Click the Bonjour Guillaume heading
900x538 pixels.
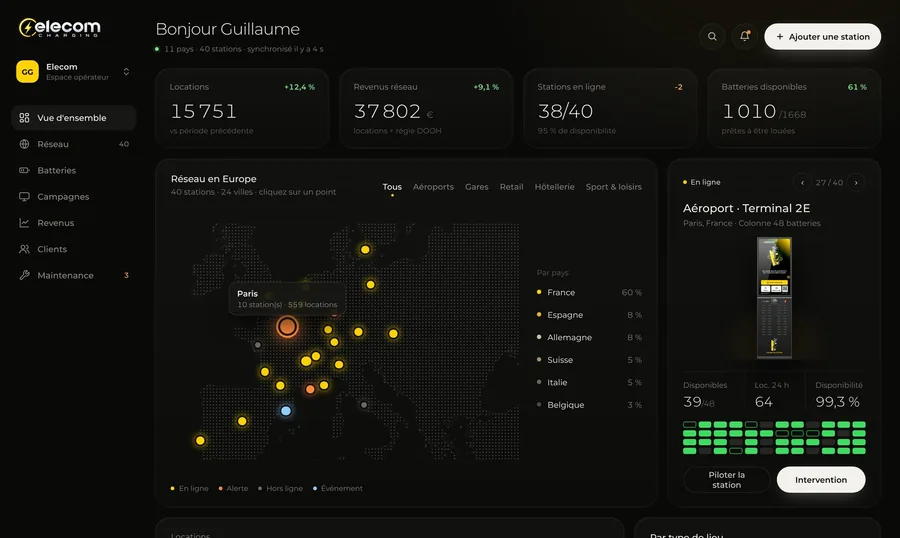pyautogui.click(x=227, y=29)
